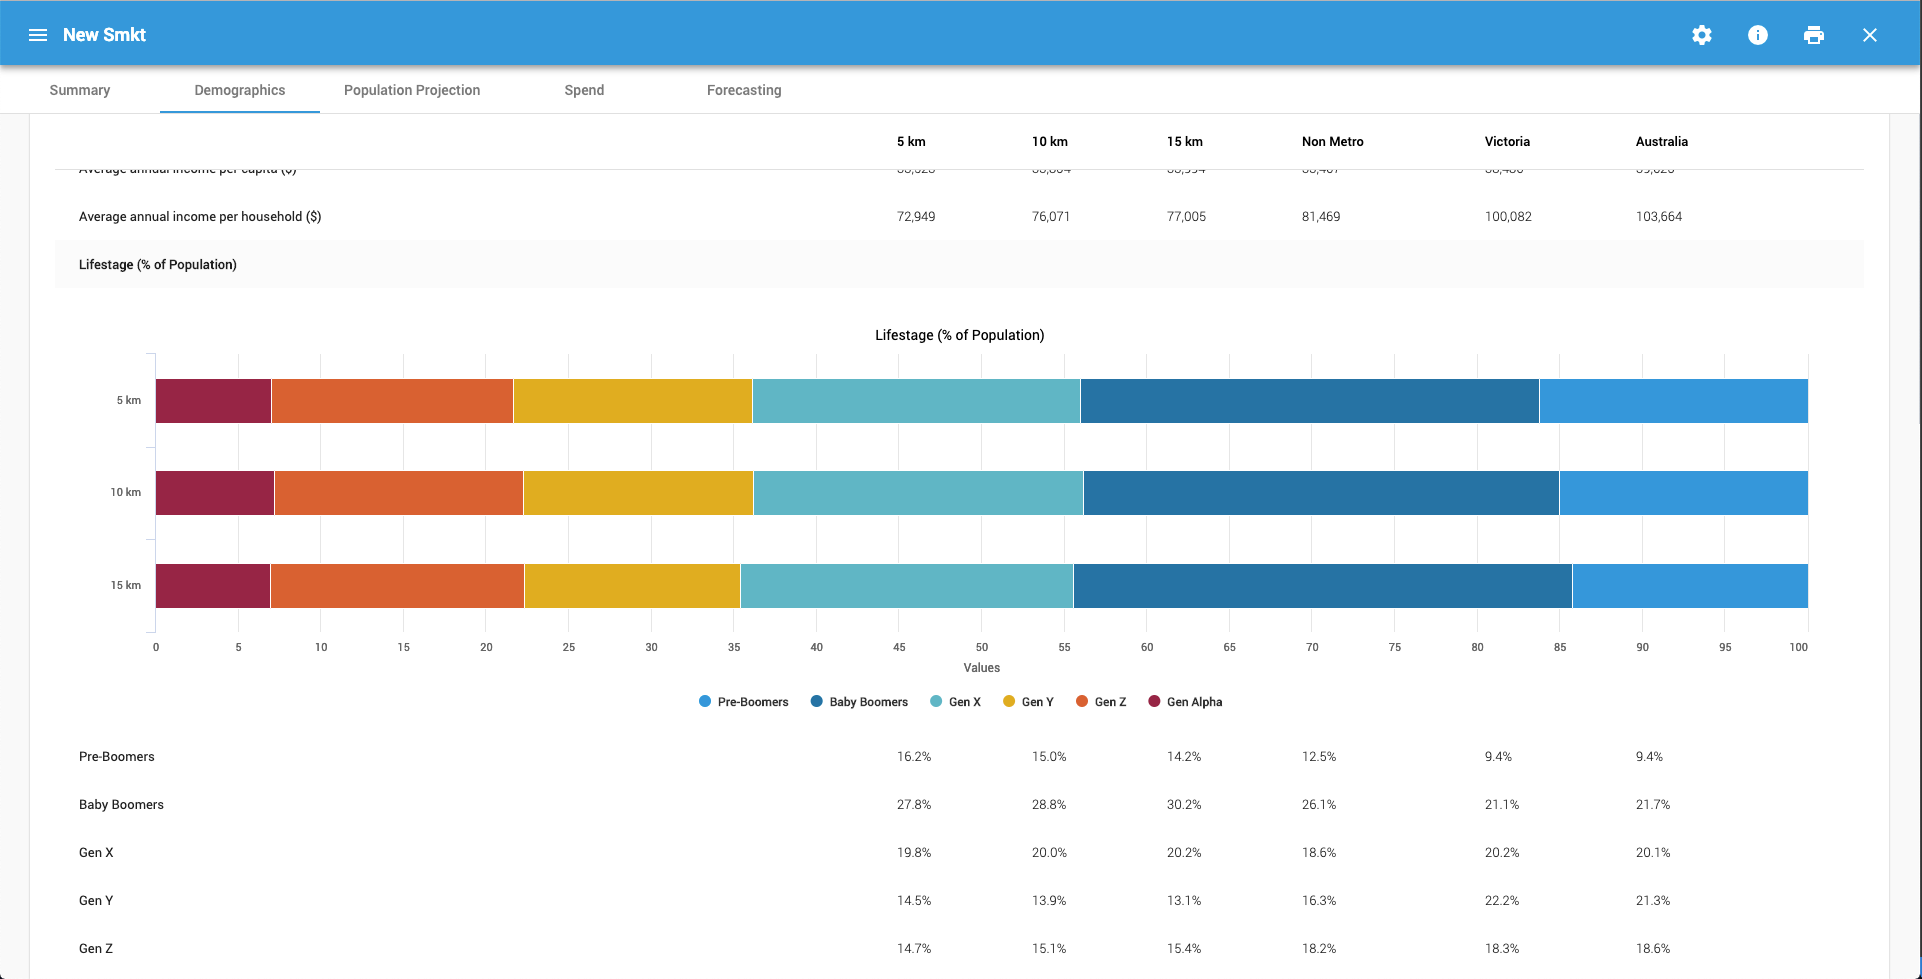Switch to the Summary tab
Screen dimensions: 1922x979
(80, 90)
